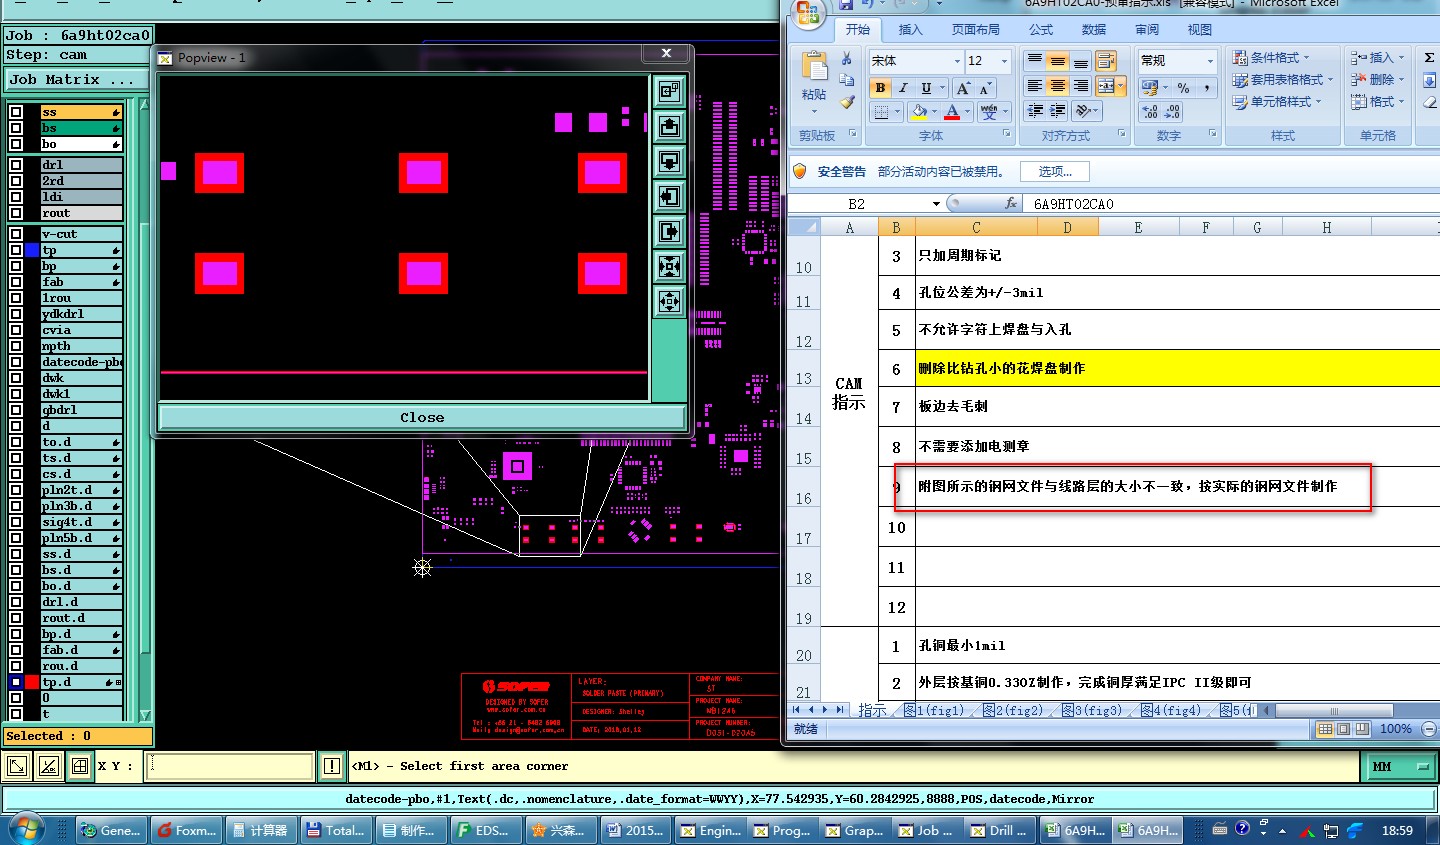Open the number format dropdown showing 常规
Viewport: 1440px width, 845px height.
(x=1210, y=61)
